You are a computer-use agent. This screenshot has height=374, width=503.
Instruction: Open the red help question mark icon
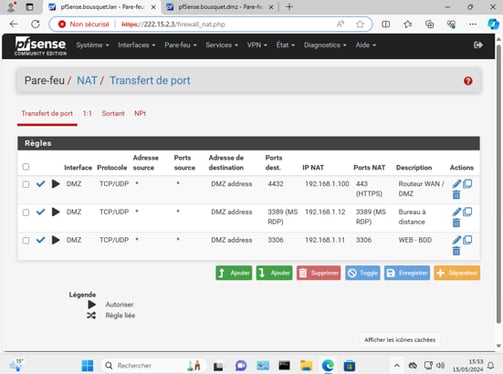(468, 81)
